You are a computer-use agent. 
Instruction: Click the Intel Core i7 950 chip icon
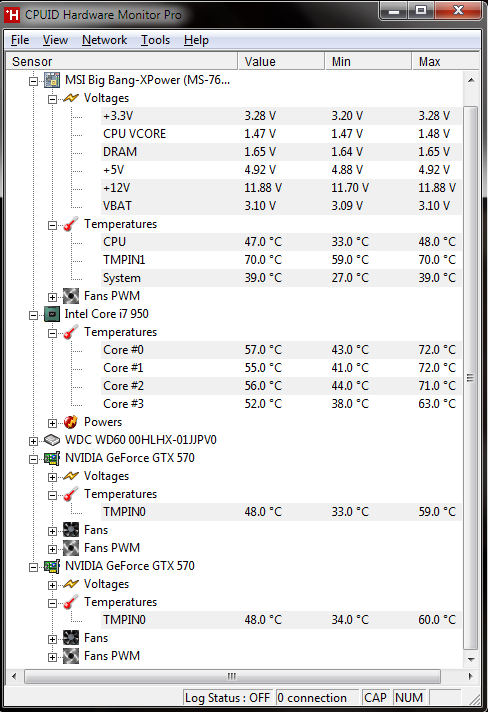click(x=52, y=314)
